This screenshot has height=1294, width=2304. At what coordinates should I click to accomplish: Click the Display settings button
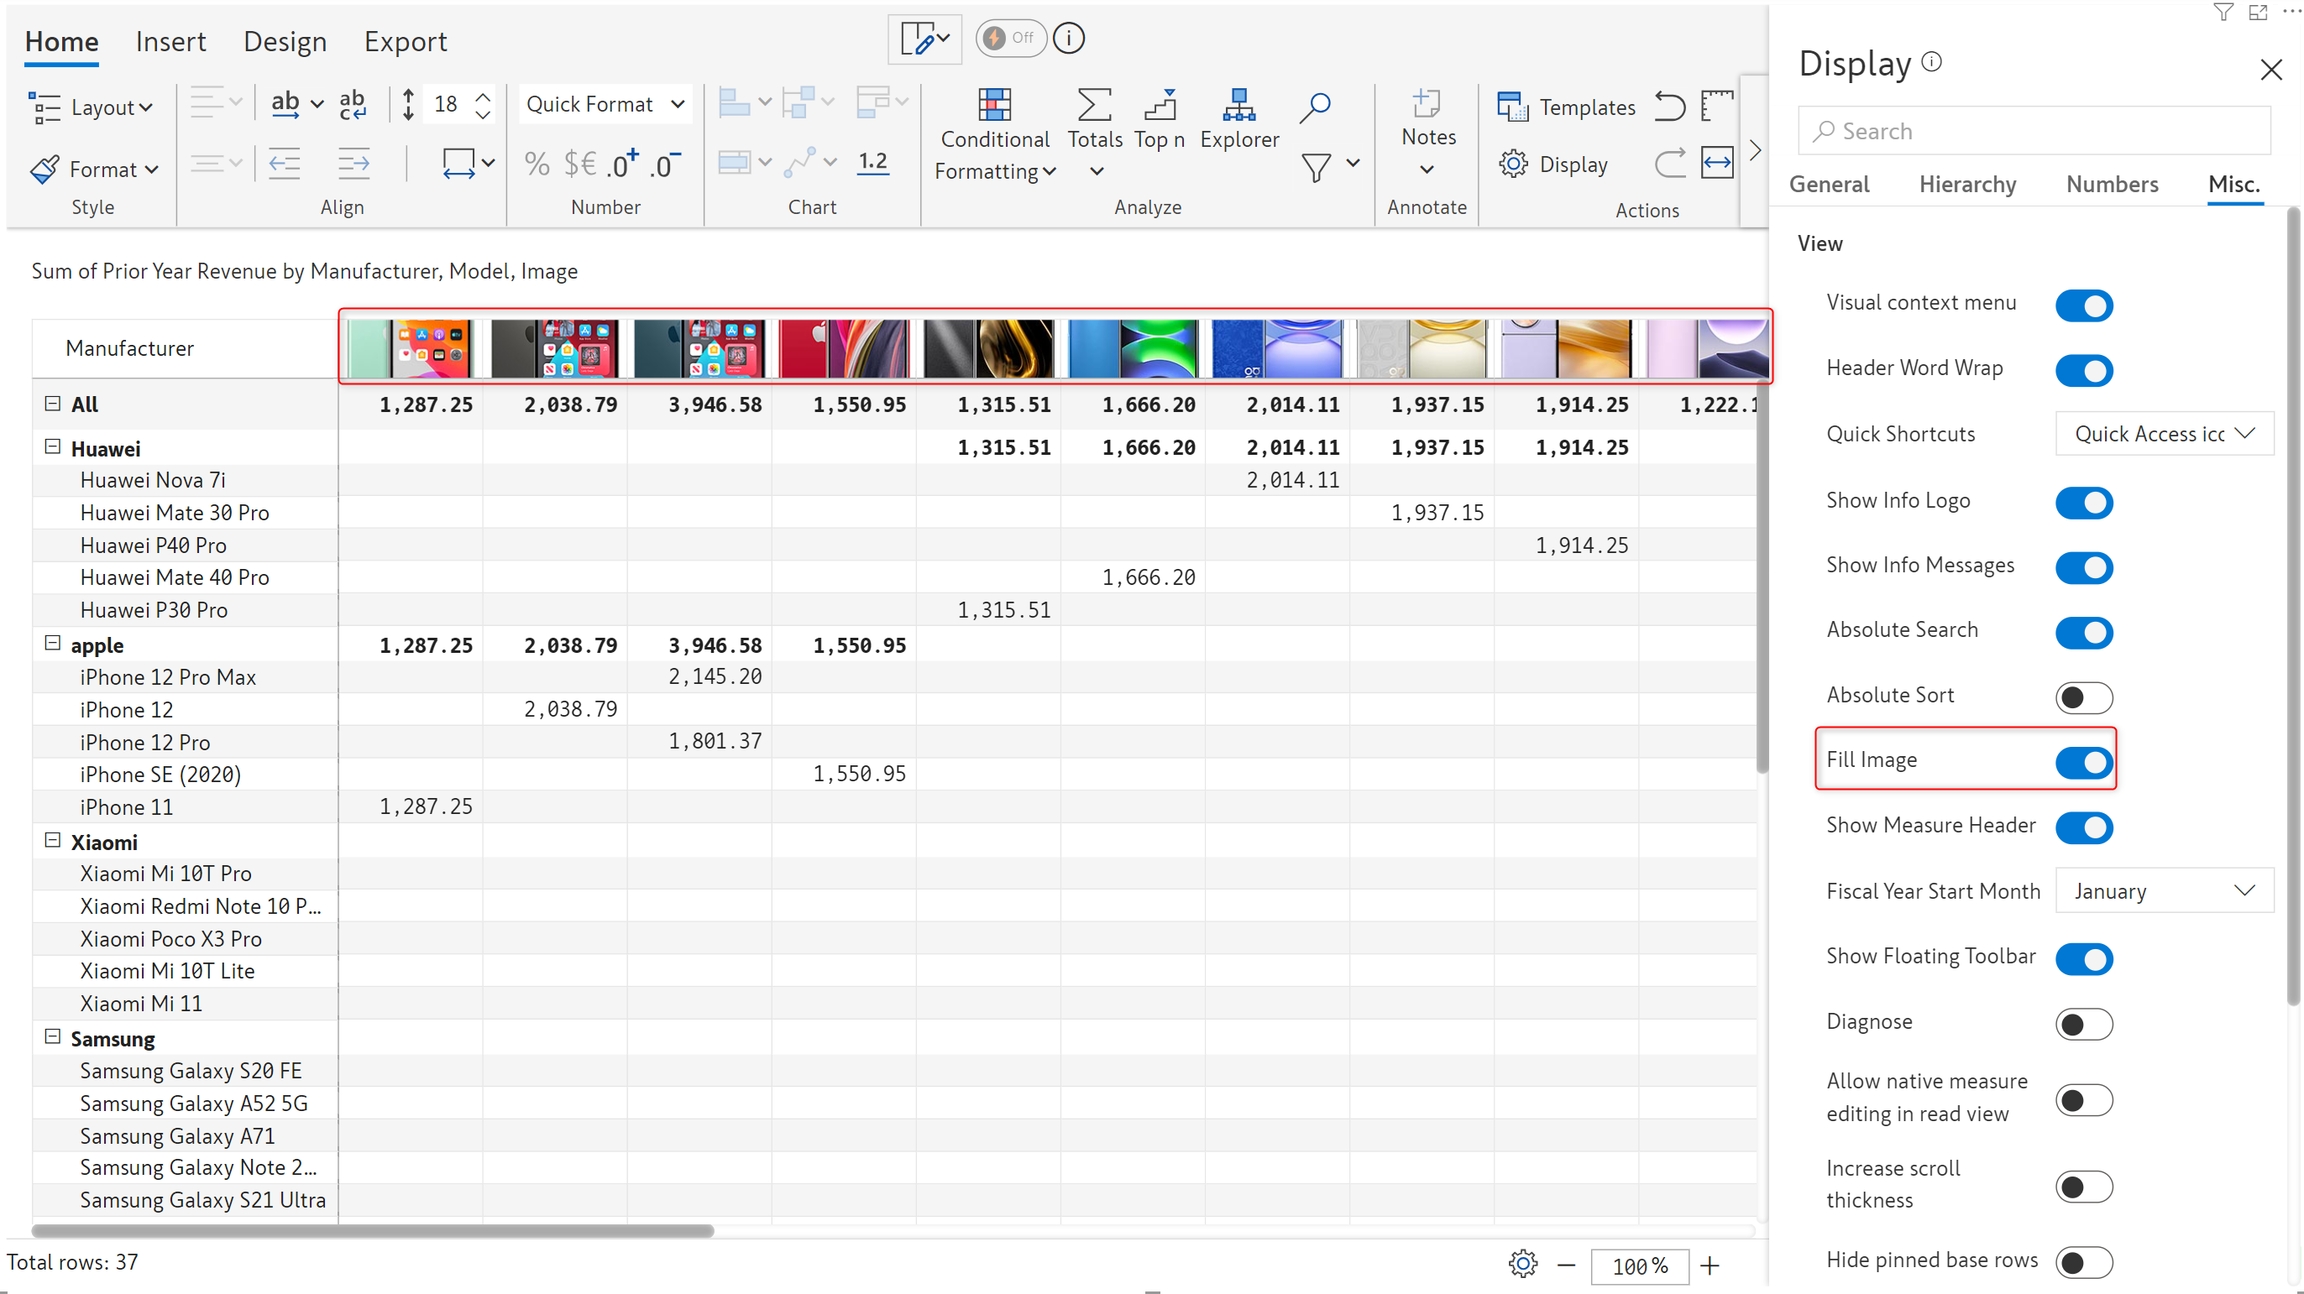click(1553, 164)
